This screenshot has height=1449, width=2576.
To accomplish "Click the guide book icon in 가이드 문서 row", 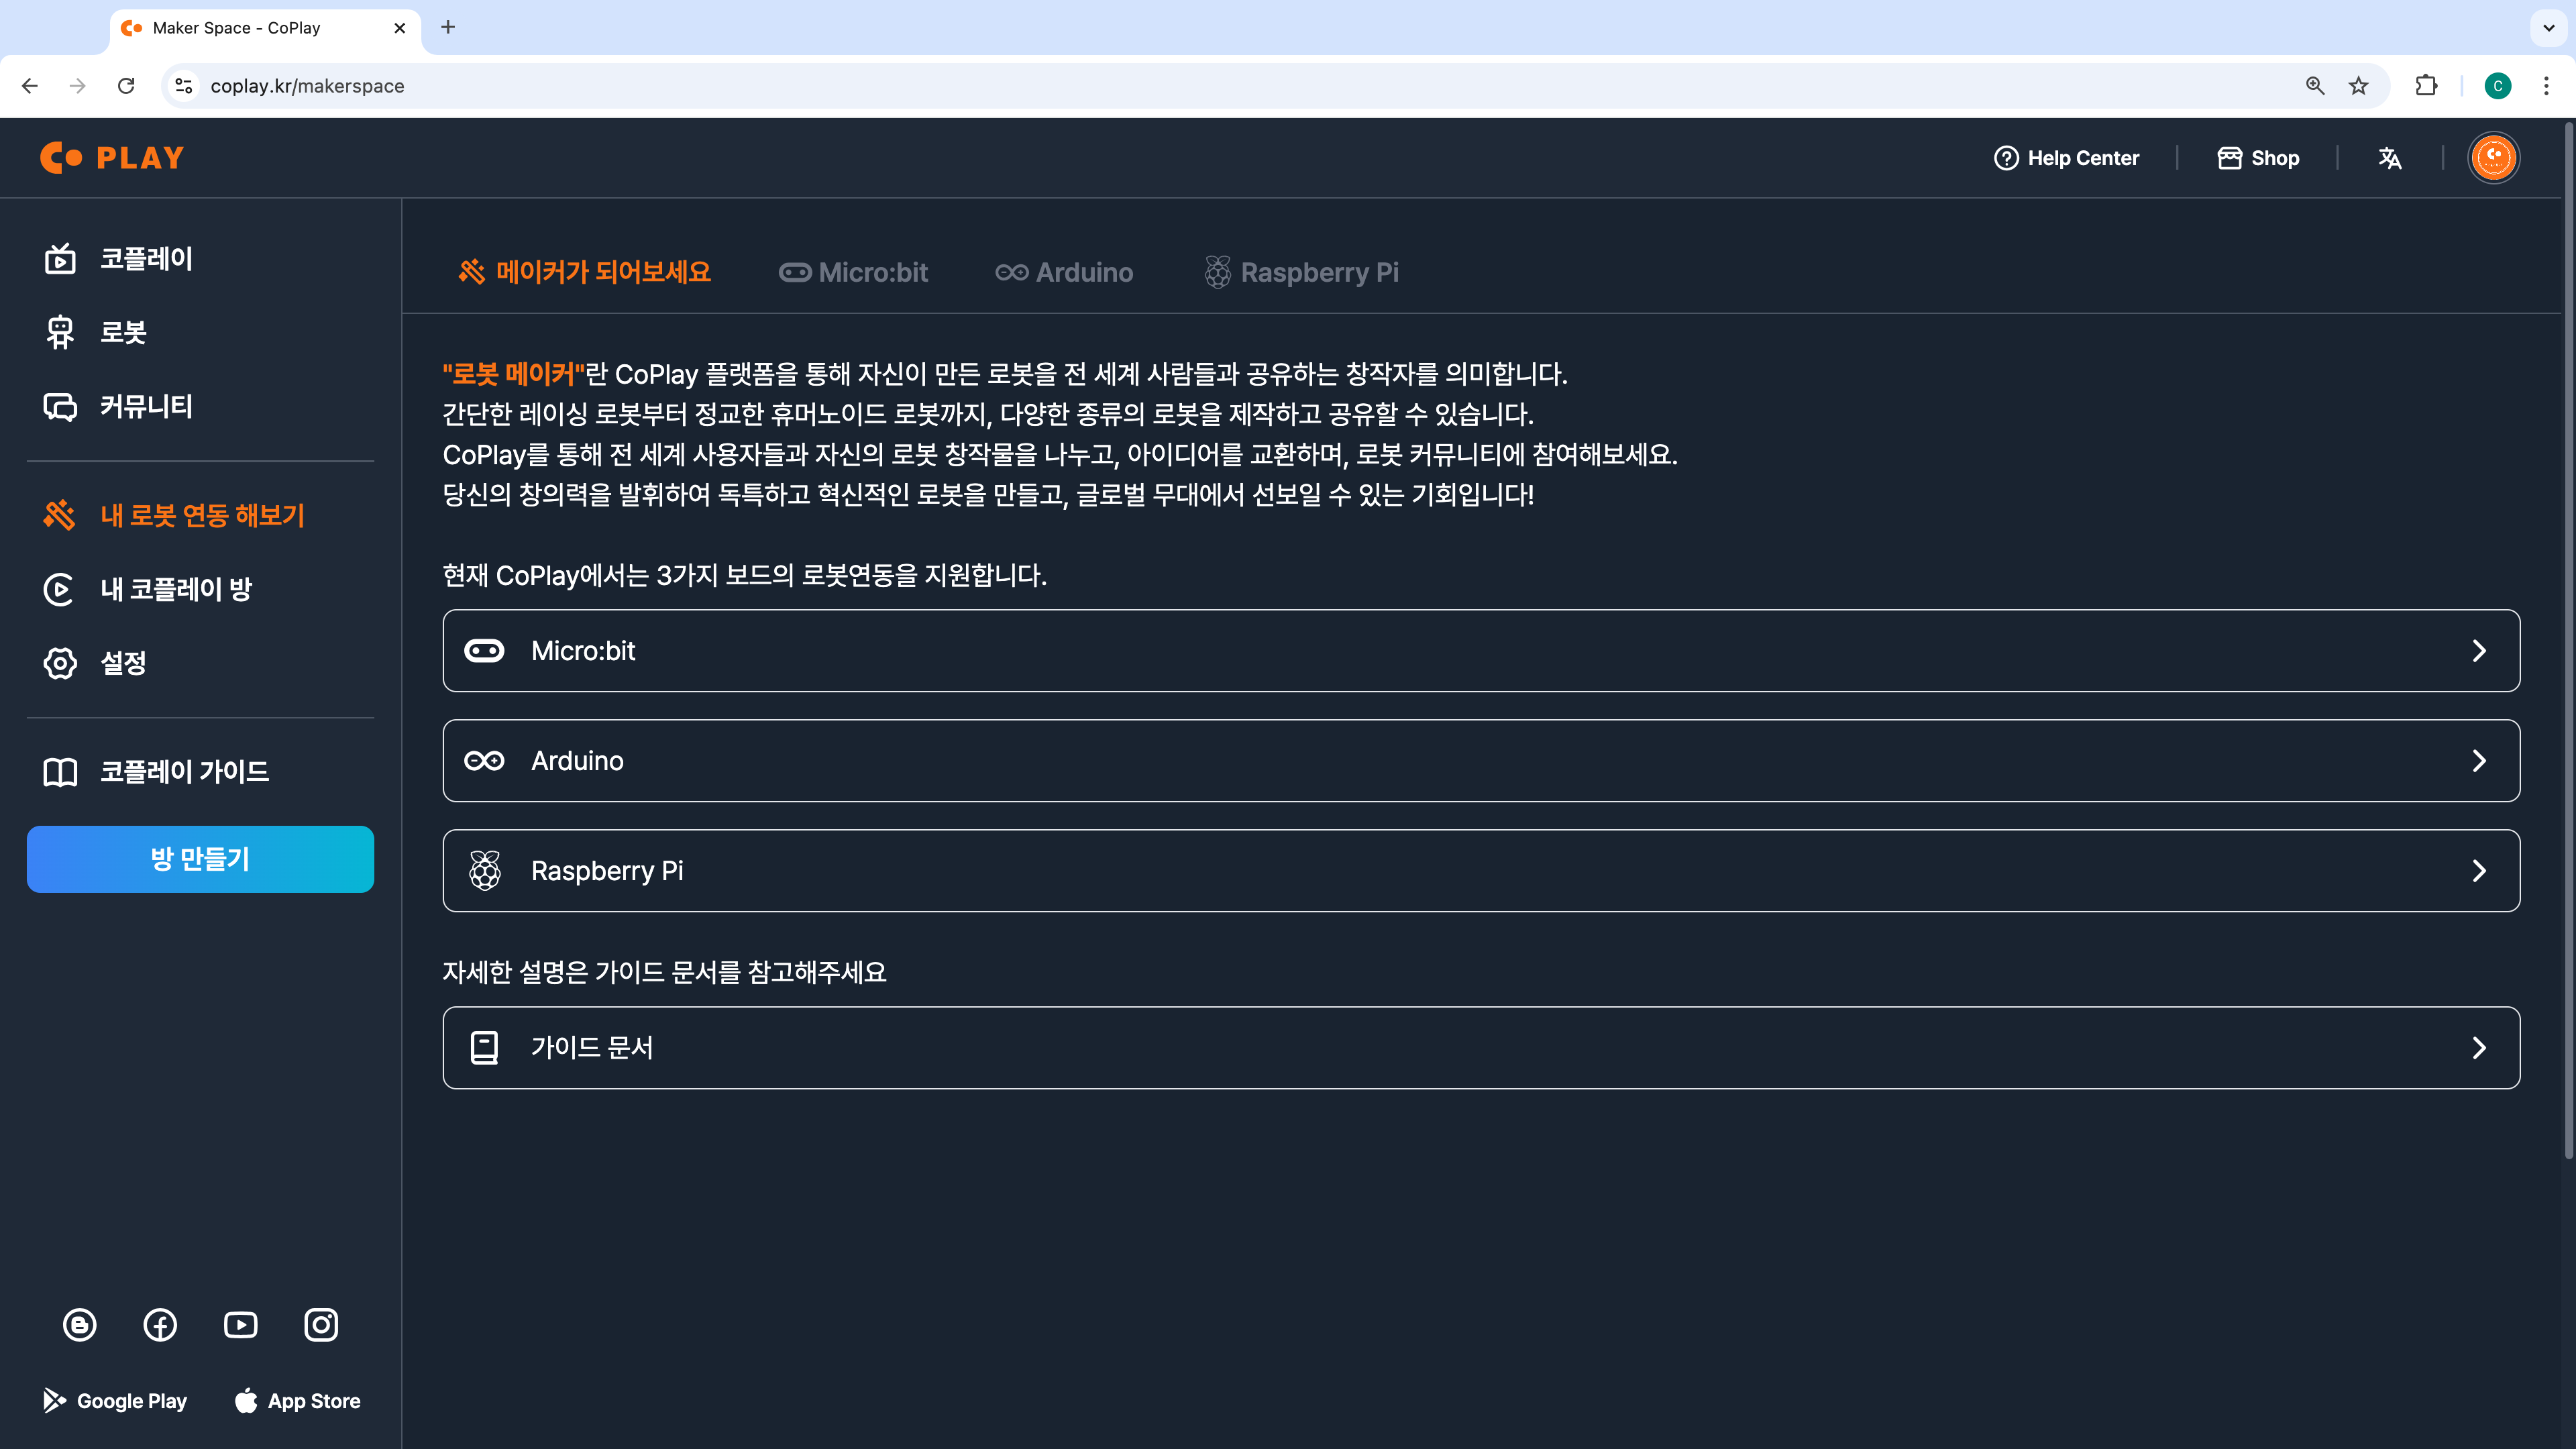I will [484, 1048].
